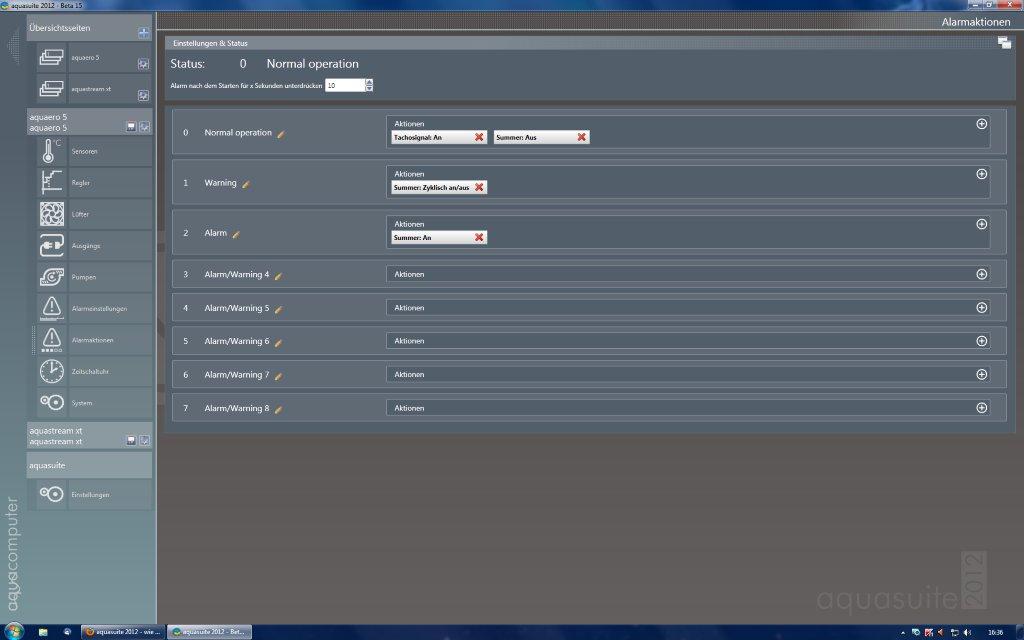The width and height of the screenshot is (1024, 640).
Task: Click volume icon in system tray
Action: (x=967, y=632)
